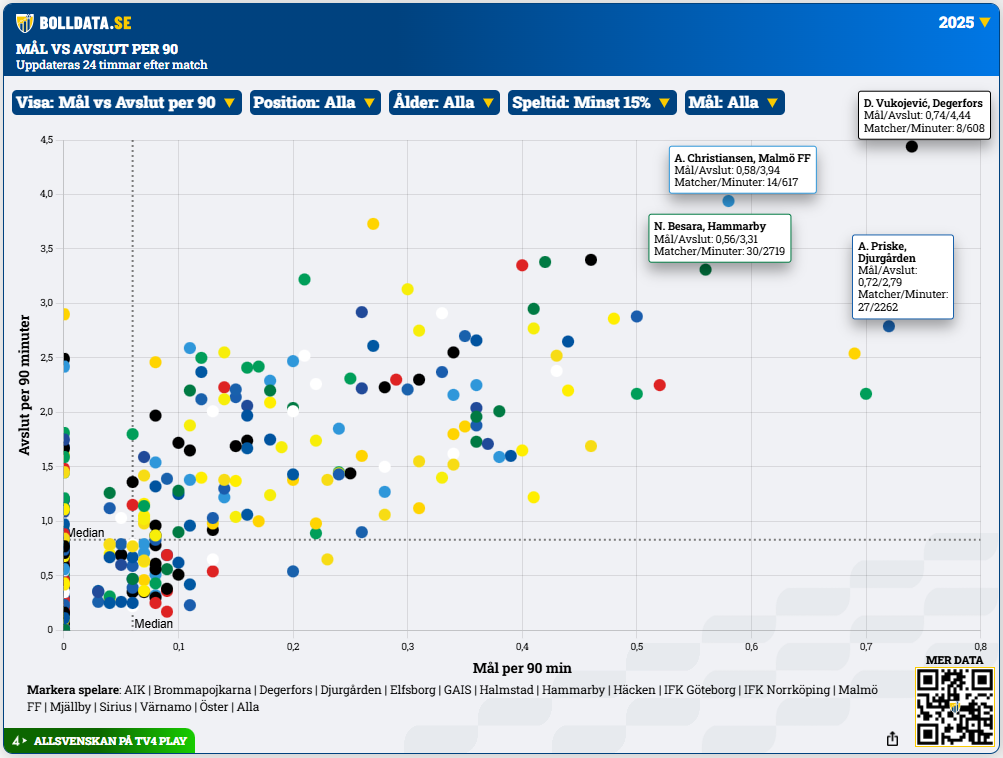
Task: Click the Bolldata.se shield logo
Action: coord(25,23)
